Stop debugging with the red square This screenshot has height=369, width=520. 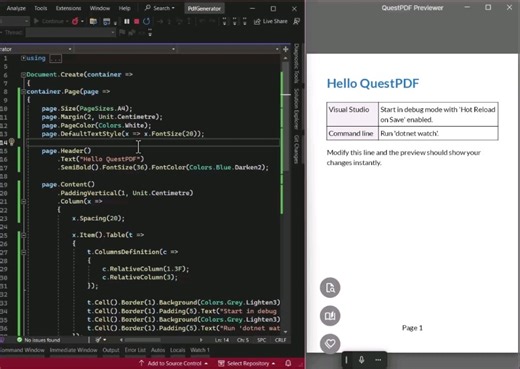coord(136,21)
